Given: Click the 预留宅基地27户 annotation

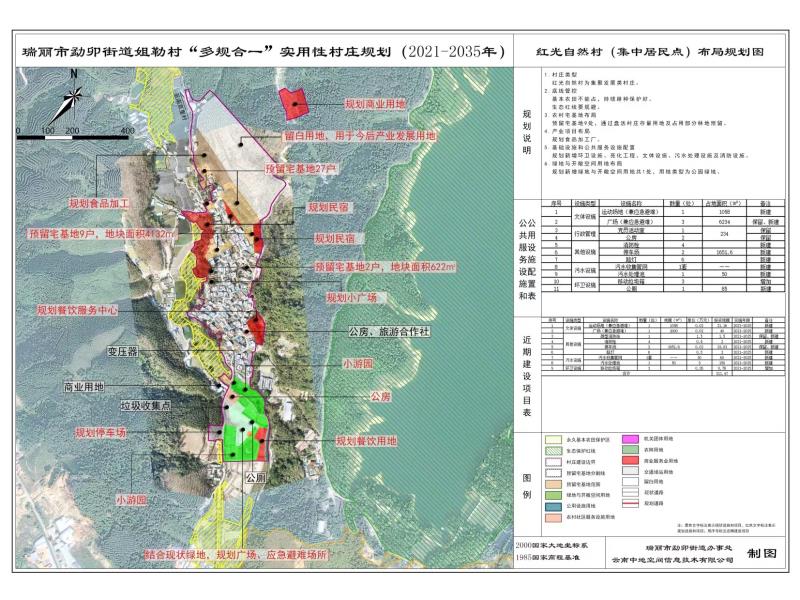Looking at the screenshot, I should (298, 169).
